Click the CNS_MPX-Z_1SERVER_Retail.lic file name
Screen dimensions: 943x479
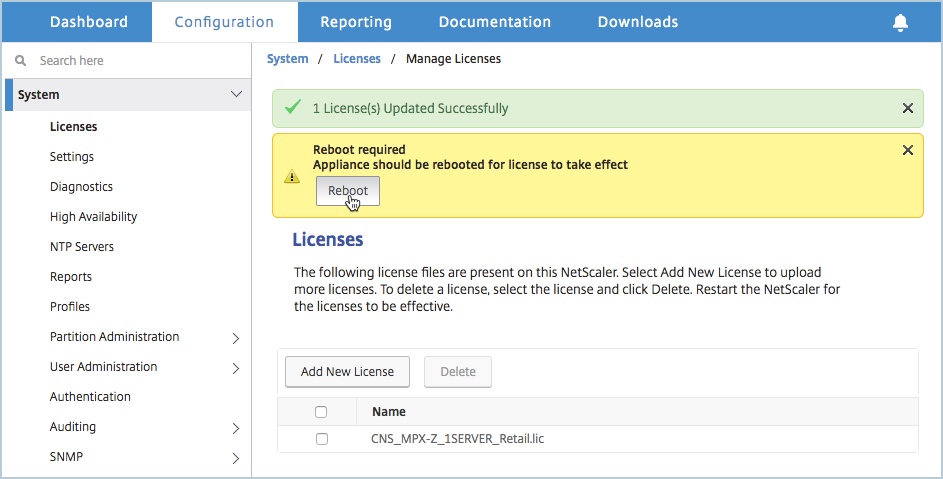click(458, 439)
